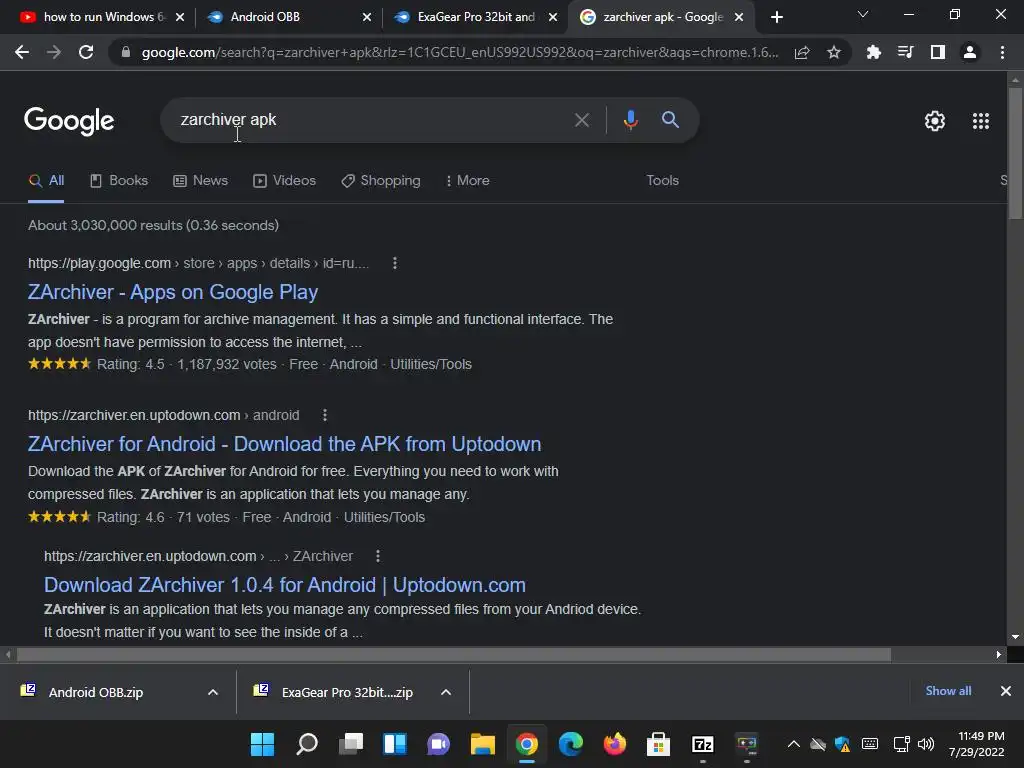Open Microsoft Store from the taskbar
This screenshot has height=768, width=1024.
658,744
